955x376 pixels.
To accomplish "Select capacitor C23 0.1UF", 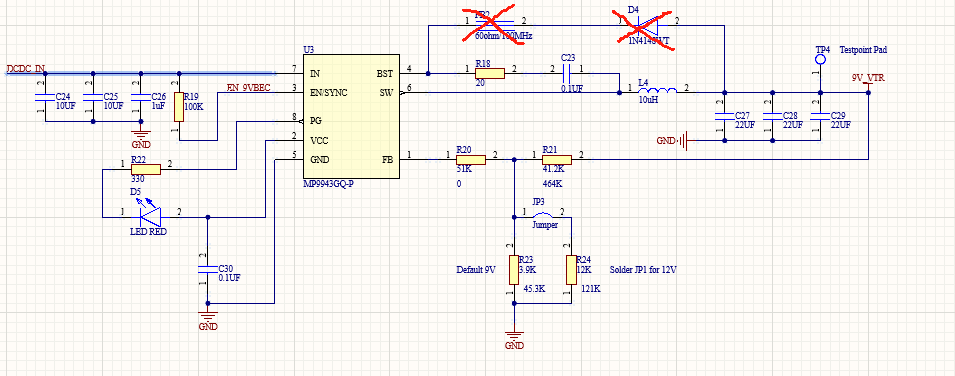I will click(566, 74).
